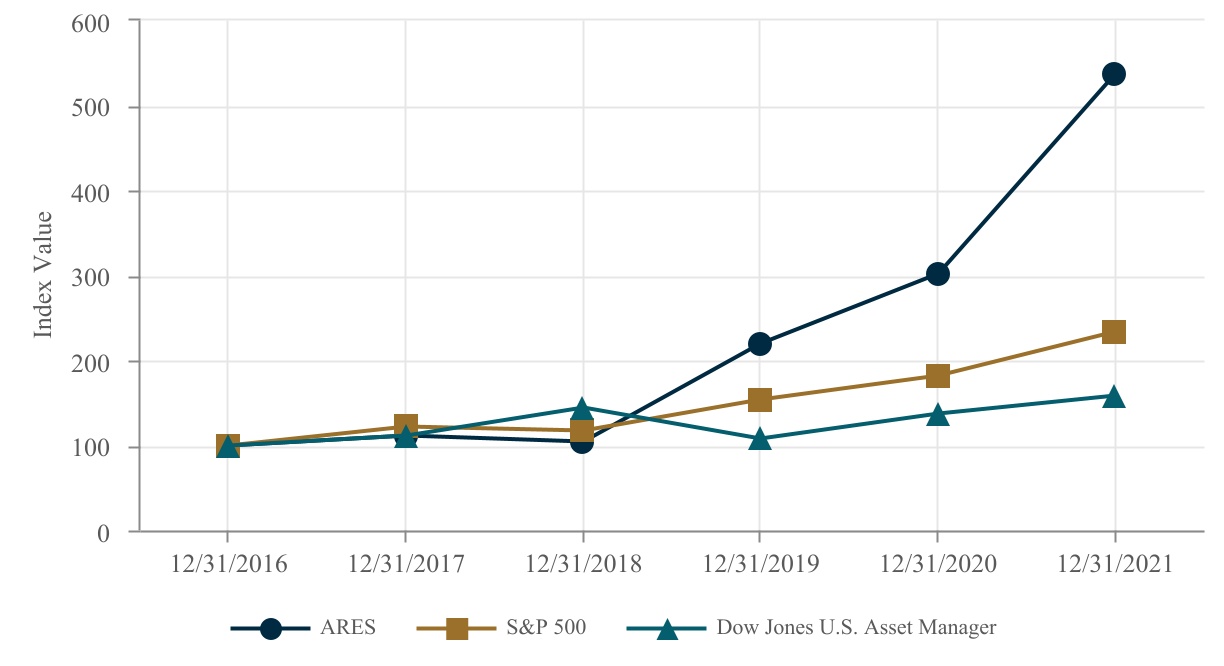Click the ARES circle marker in the legend

point(271,628)
